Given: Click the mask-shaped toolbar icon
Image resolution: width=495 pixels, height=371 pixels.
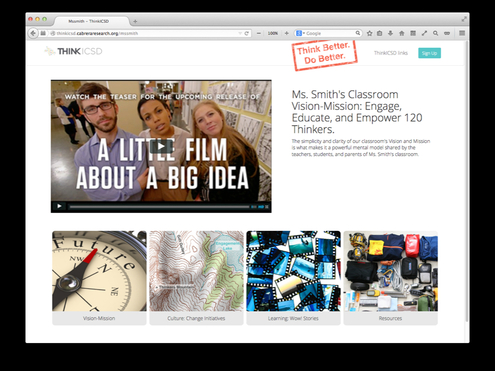Looking at the screenshot, I should pos(447,33).
